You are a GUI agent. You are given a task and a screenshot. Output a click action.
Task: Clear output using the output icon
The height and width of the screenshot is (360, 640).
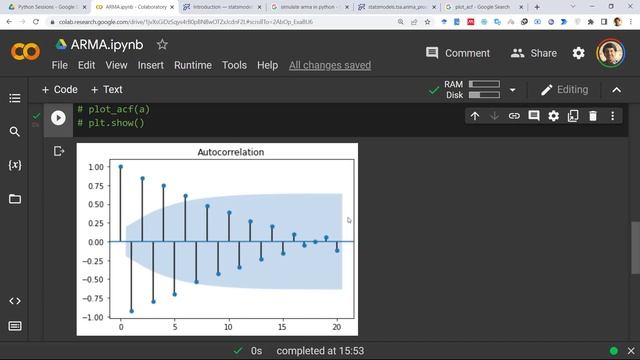pyautogui.click(x=59, y=151)
